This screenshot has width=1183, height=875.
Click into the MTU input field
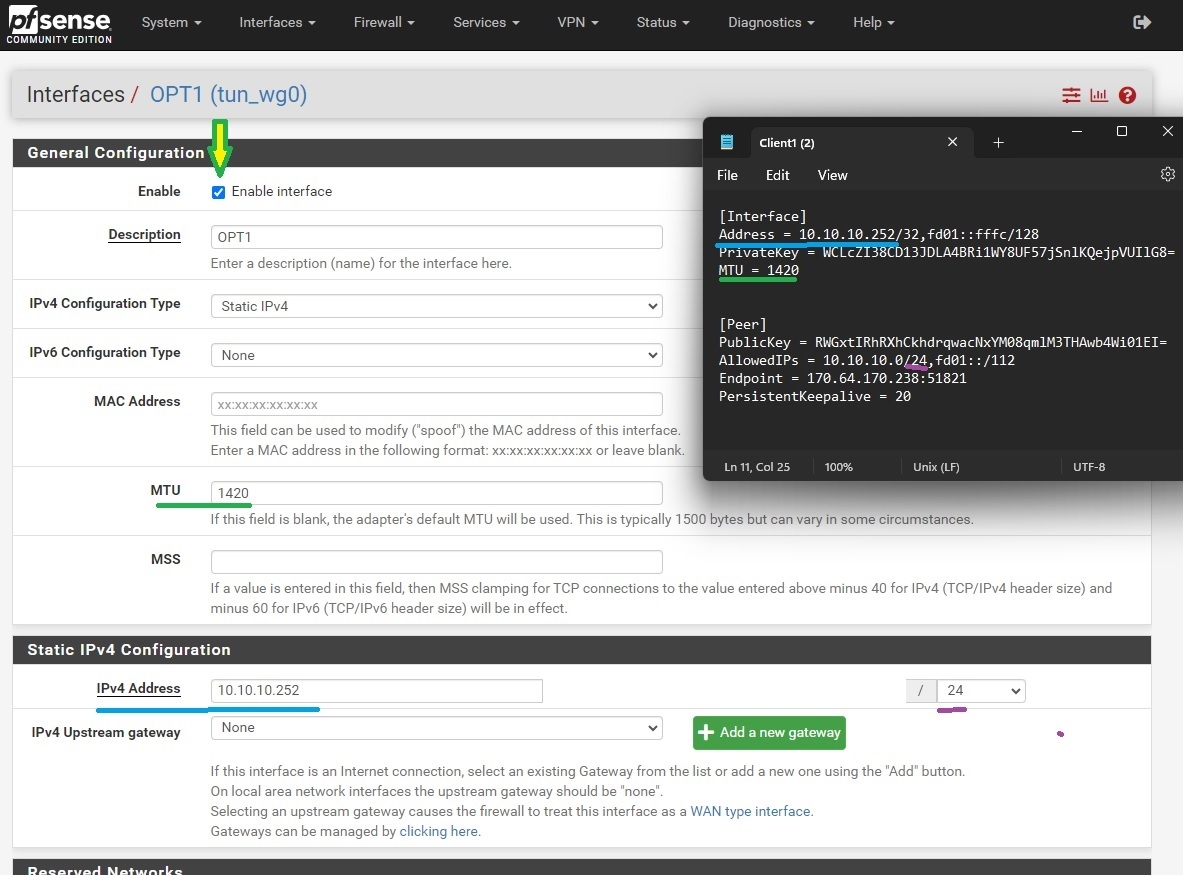point(436,493)
